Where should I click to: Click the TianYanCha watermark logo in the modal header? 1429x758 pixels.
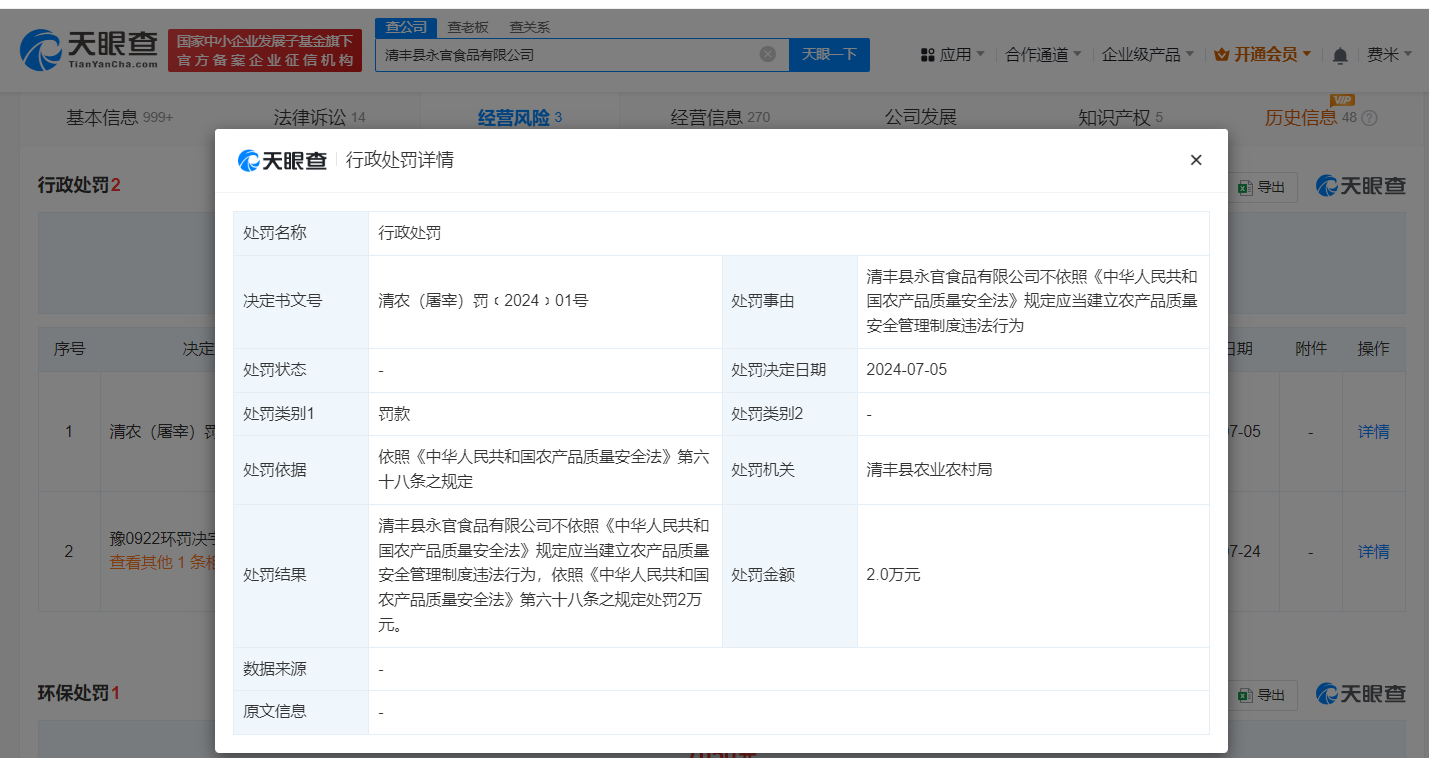pyautogui.click(x=283, y=160)
